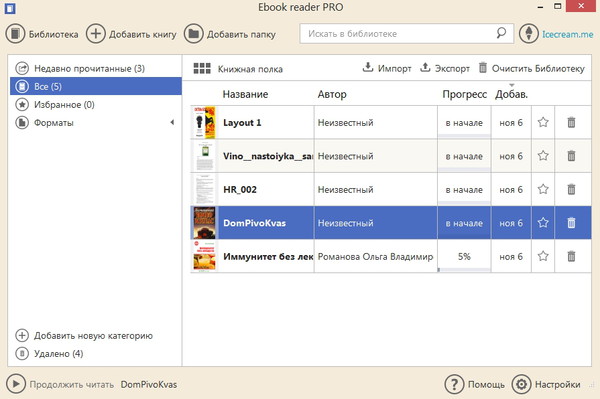Delete Иммунитет без лек with trash icon
The image size is (600, 399).
click(571, 256)
